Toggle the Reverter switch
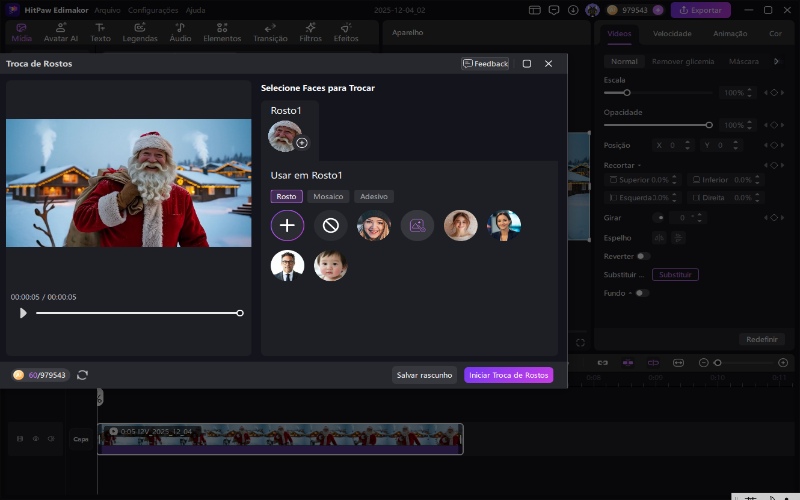The width and height of the screenshot is (800, 500). pyautogui.click(x=642, y=256)
